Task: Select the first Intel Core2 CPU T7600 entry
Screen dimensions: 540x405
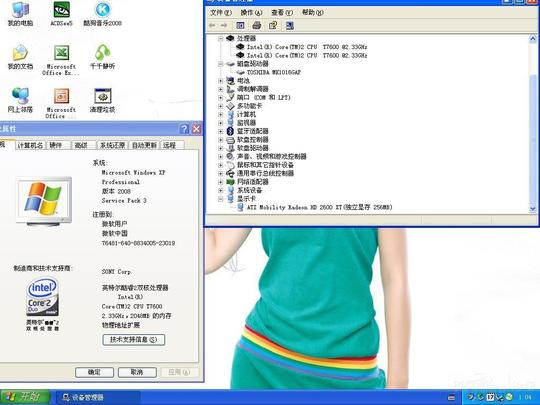Action: pos(307,47)
